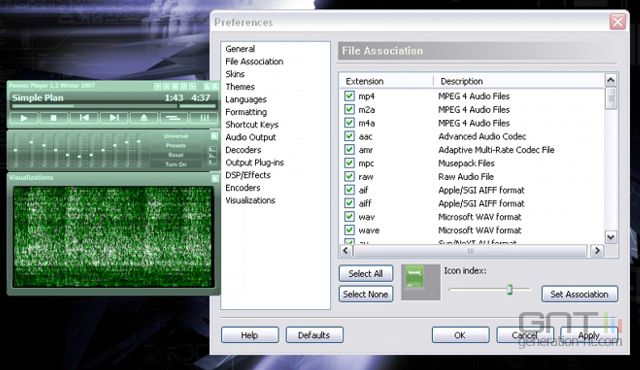Click the "Advanced Audio Codec" description
Screen dimensions: 640x370
pyautogui.click(x=482, y=136)
